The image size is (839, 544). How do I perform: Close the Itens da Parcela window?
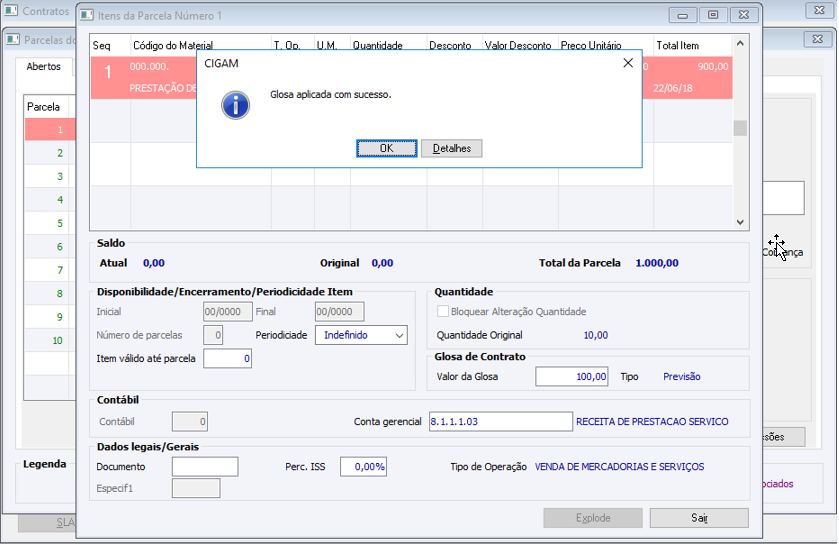point(744,15)
